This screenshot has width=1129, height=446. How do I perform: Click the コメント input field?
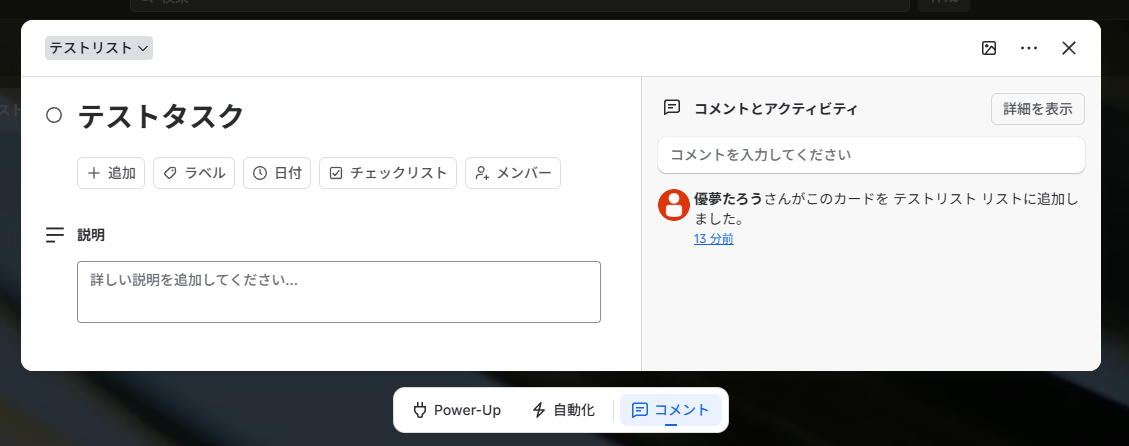coord(871,155)
